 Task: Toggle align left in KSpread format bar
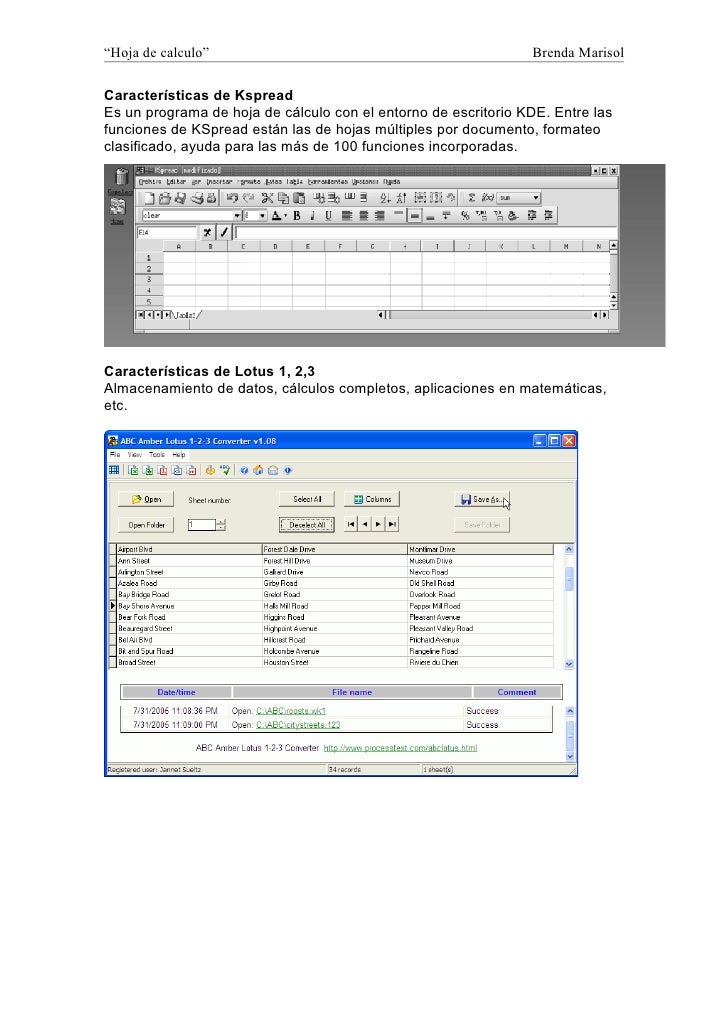tap(347, 215)
